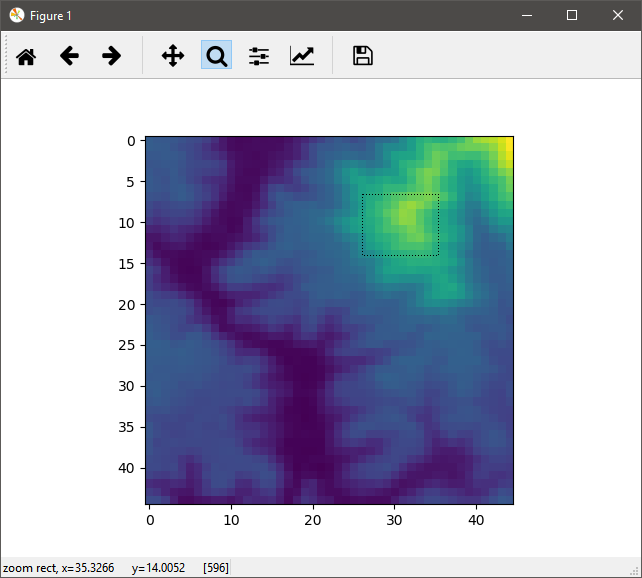Open the edit axis and curve parameters icon
The image size is (642, 578).
[302, 56]
